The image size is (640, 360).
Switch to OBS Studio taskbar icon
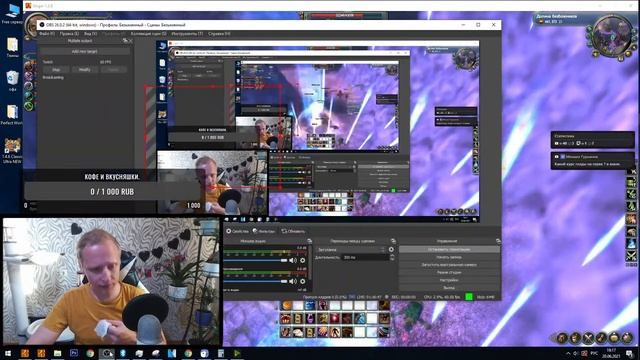[106, 353]
